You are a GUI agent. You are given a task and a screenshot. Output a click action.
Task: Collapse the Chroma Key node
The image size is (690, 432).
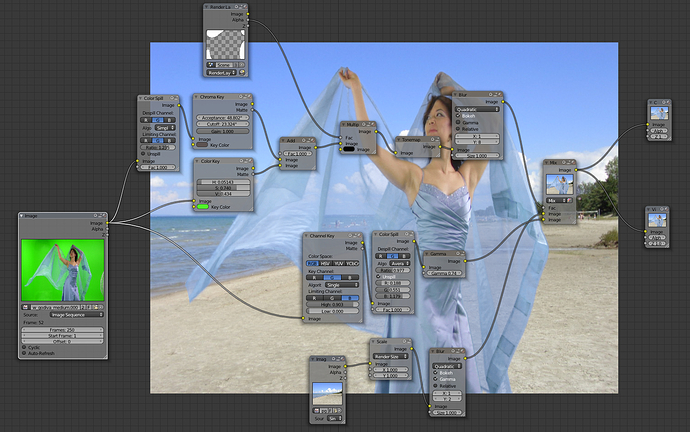(x=196, y=97)
